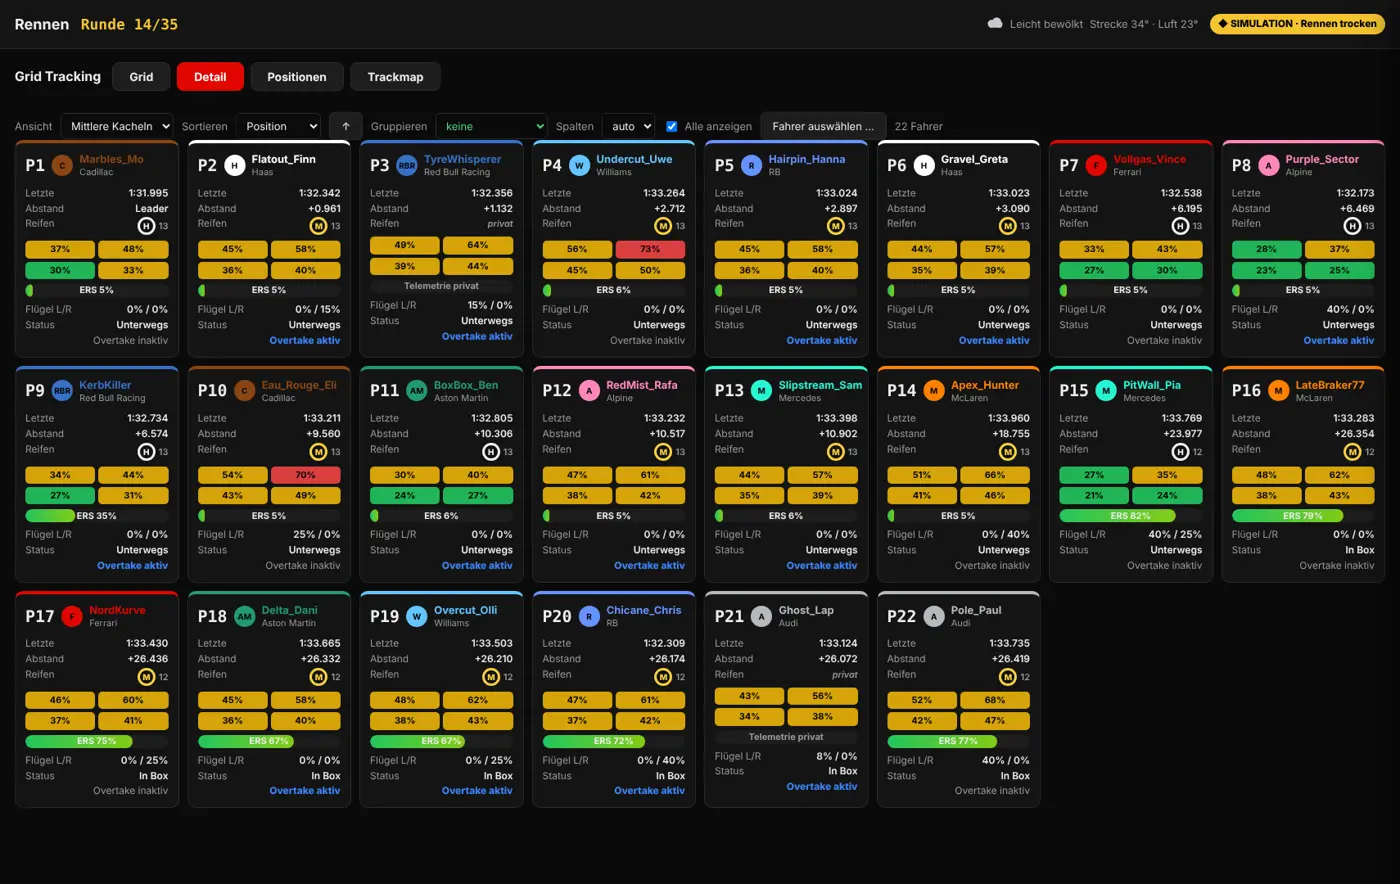
Task: Click the ERS 82% bar on PitWall_Pia's card
Action: click(x=1131, y=516)
